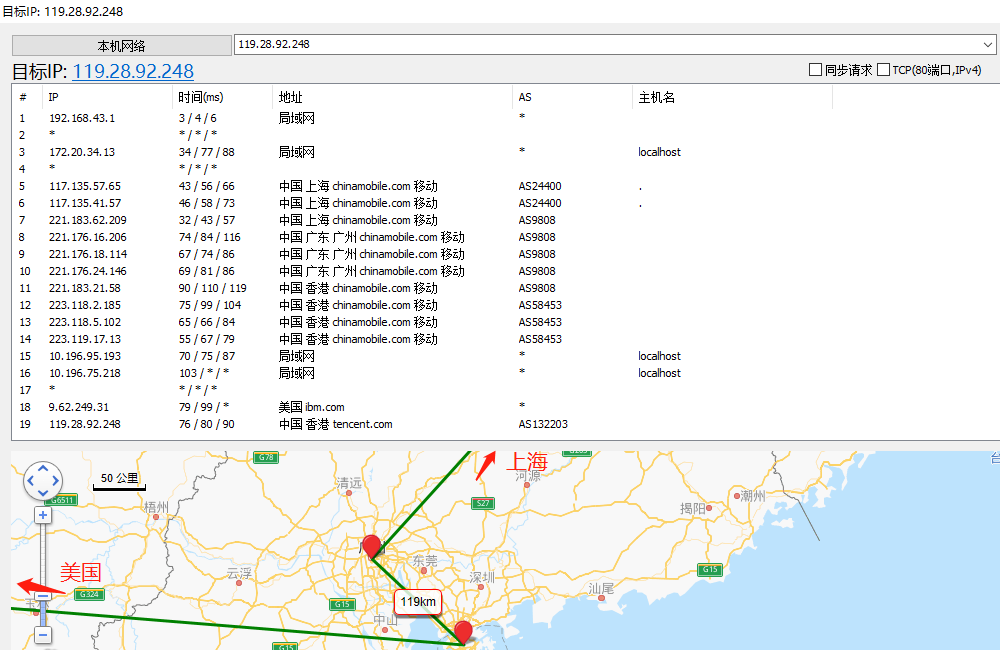Screen dimensions: 1000x650
Task: Click the 50 公里 map scale bar
Action: 119,482
